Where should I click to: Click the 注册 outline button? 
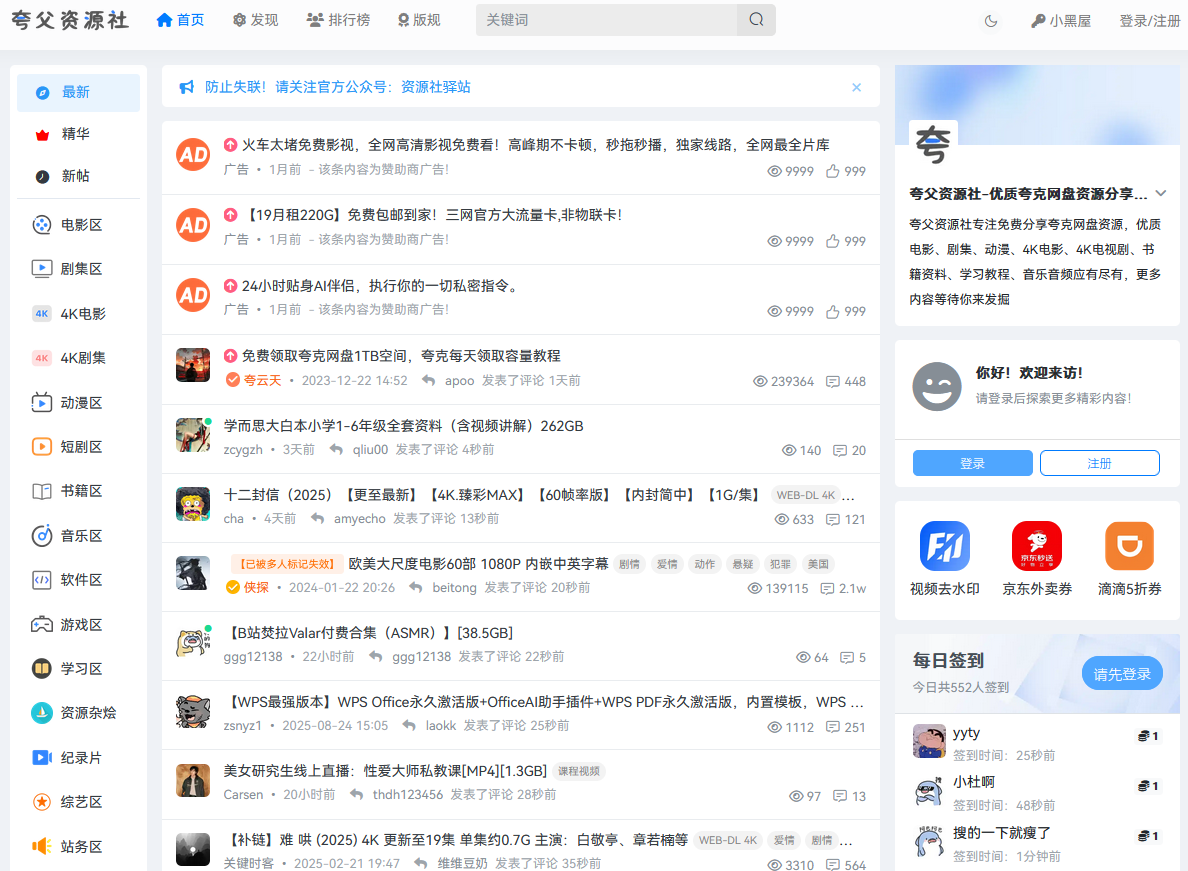click(1099, 463)
